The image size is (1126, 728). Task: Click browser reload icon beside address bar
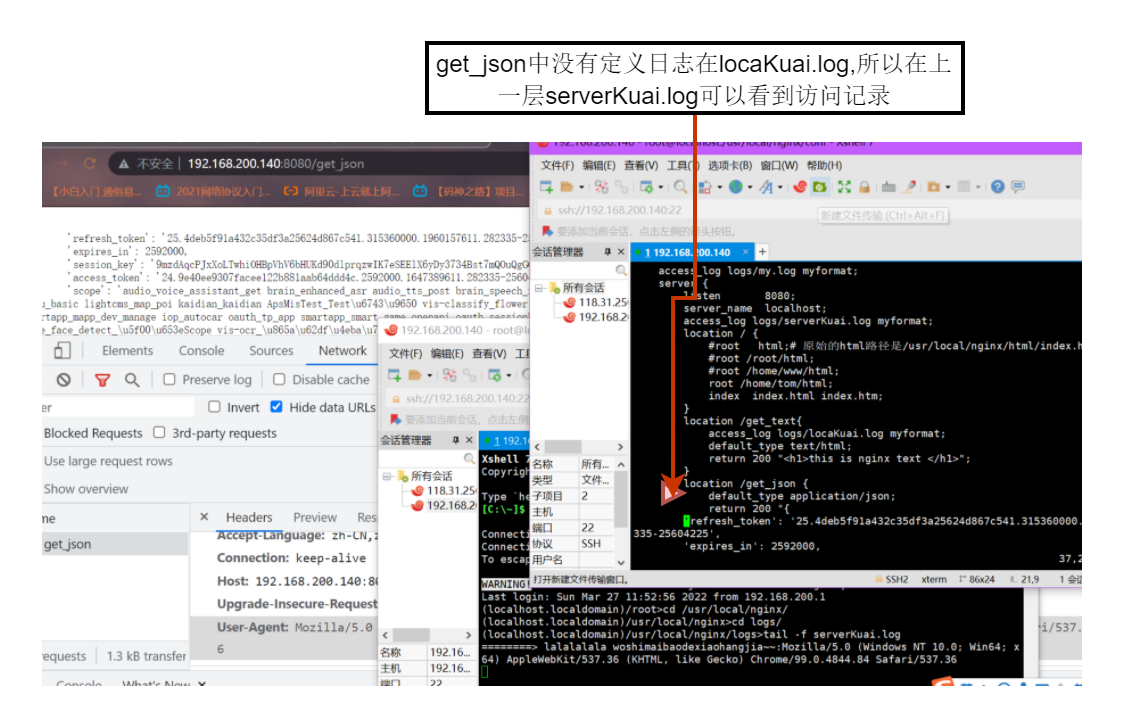[x=90, y=164]
